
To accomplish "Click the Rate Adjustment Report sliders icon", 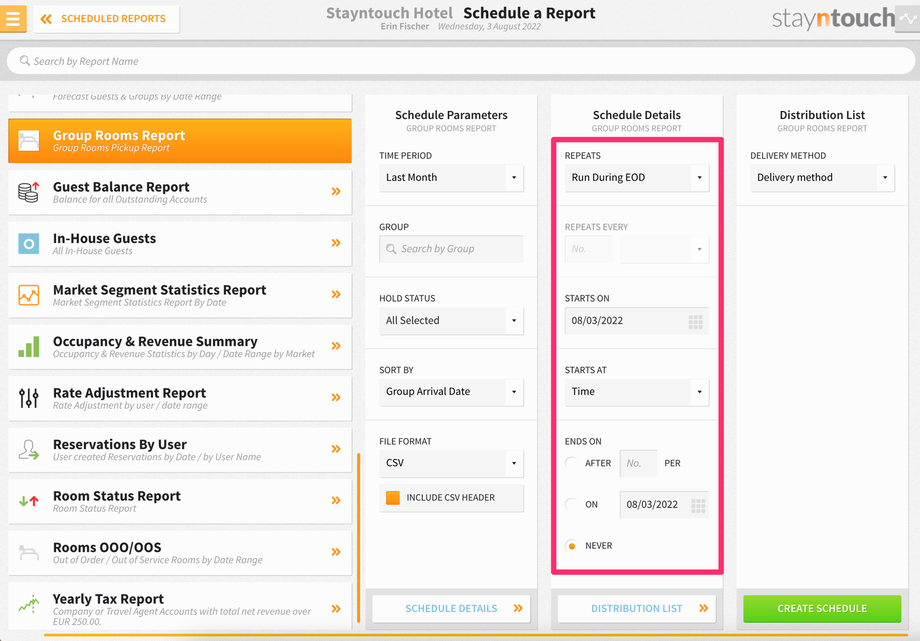I will (x=28, y=398).
